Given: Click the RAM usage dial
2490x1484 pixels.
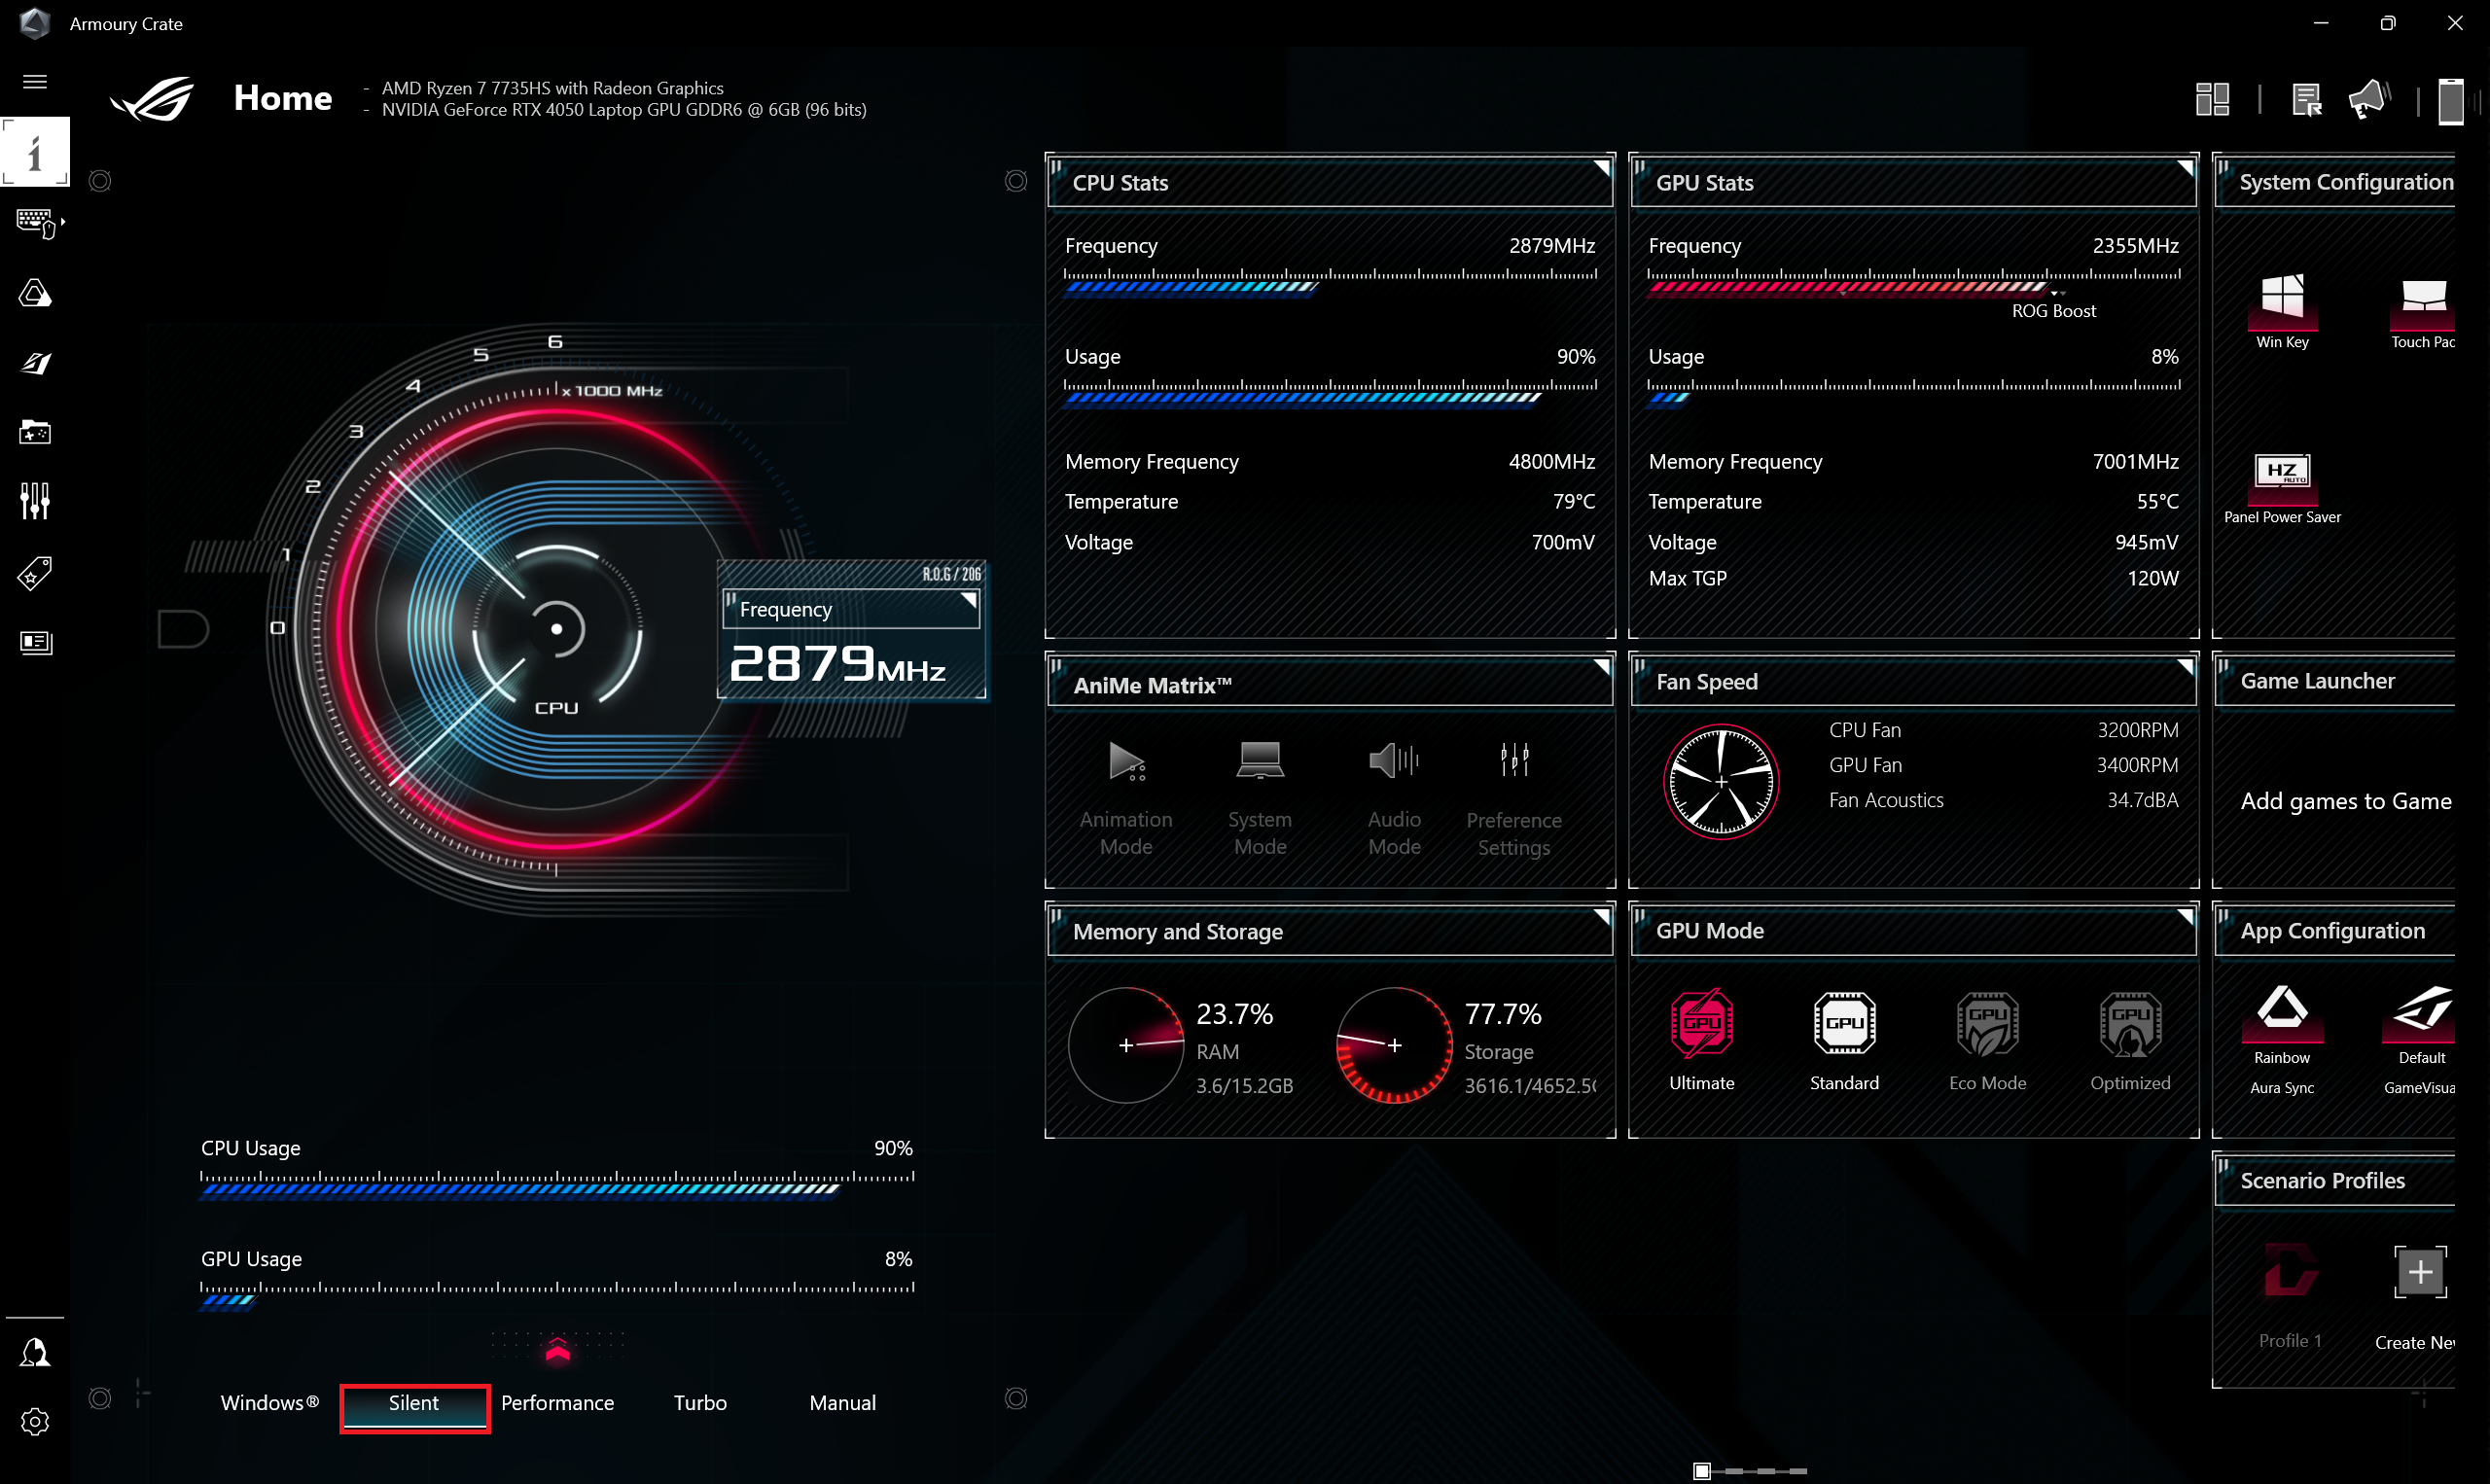Looking at the screenshot, I should coord(1126,1045).
